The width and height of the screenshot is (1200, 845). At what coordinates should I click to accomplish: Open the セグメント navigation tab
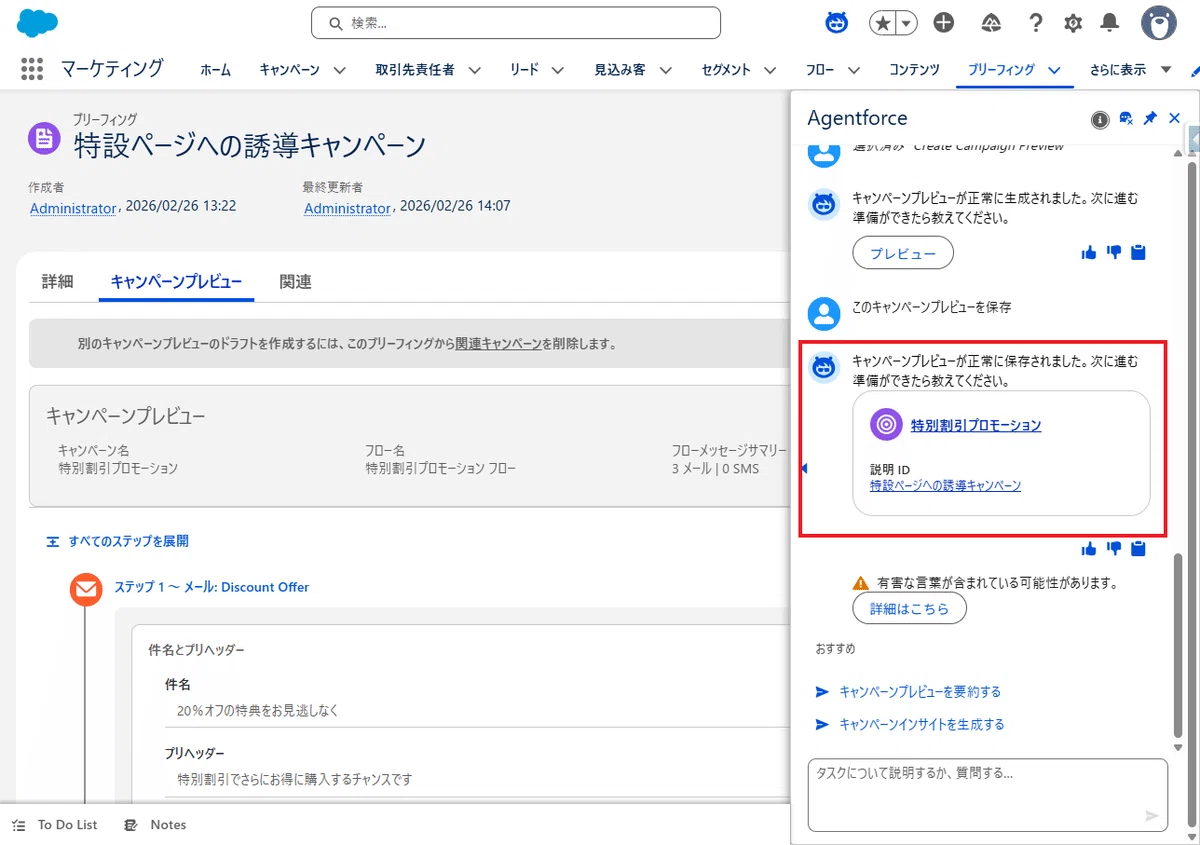tap(726, 70)
